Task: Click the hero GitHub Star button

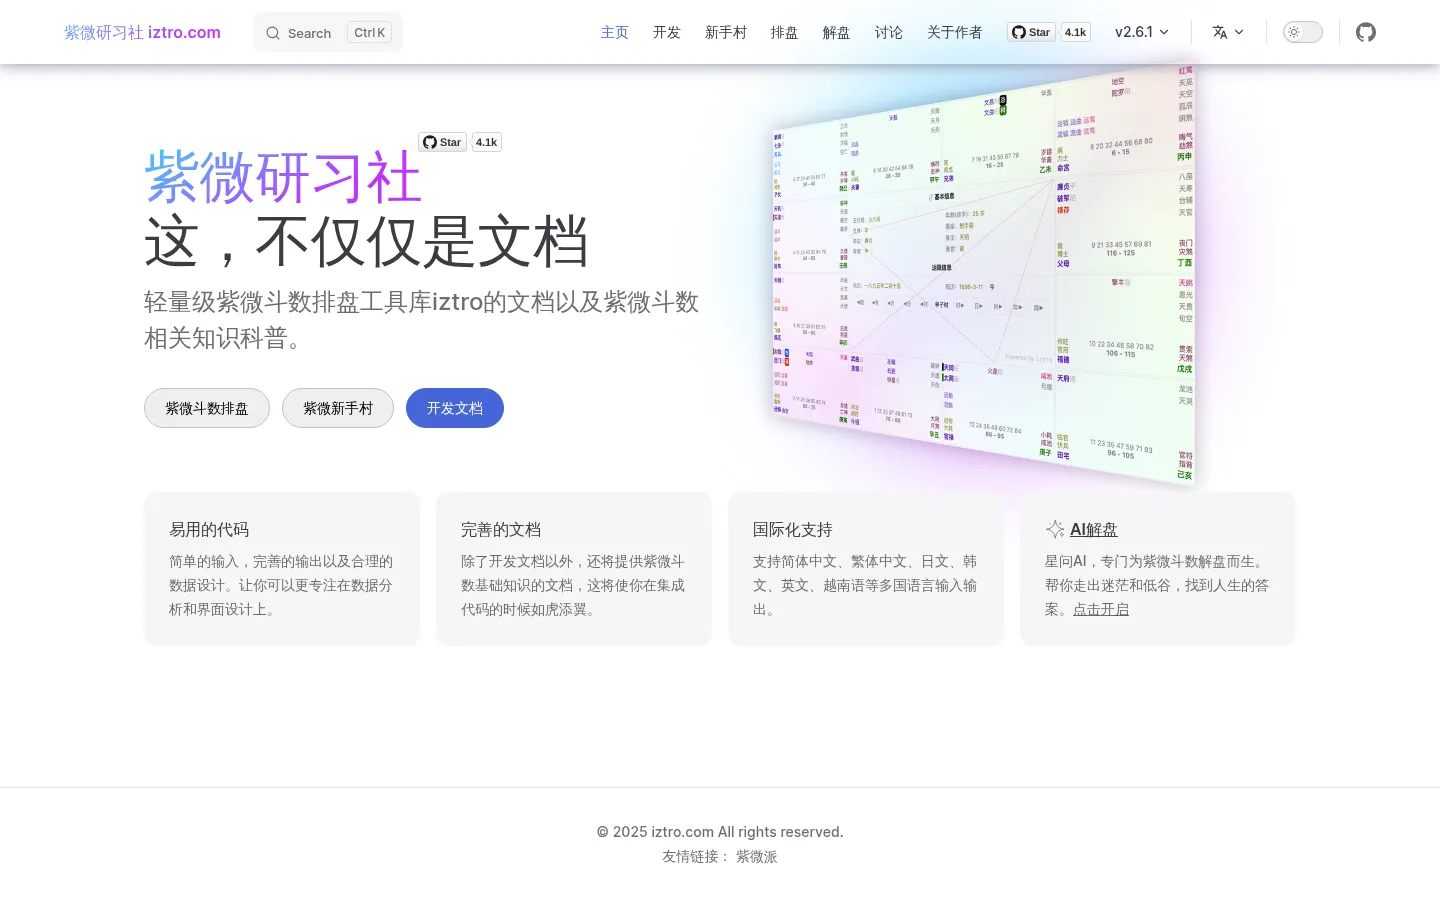Action: coord(442,142)
